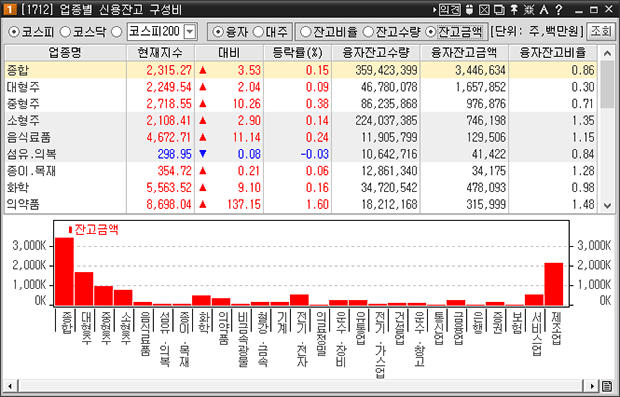
Task: Click the mouse icon in title bar
Action: (x=470, y=9)
